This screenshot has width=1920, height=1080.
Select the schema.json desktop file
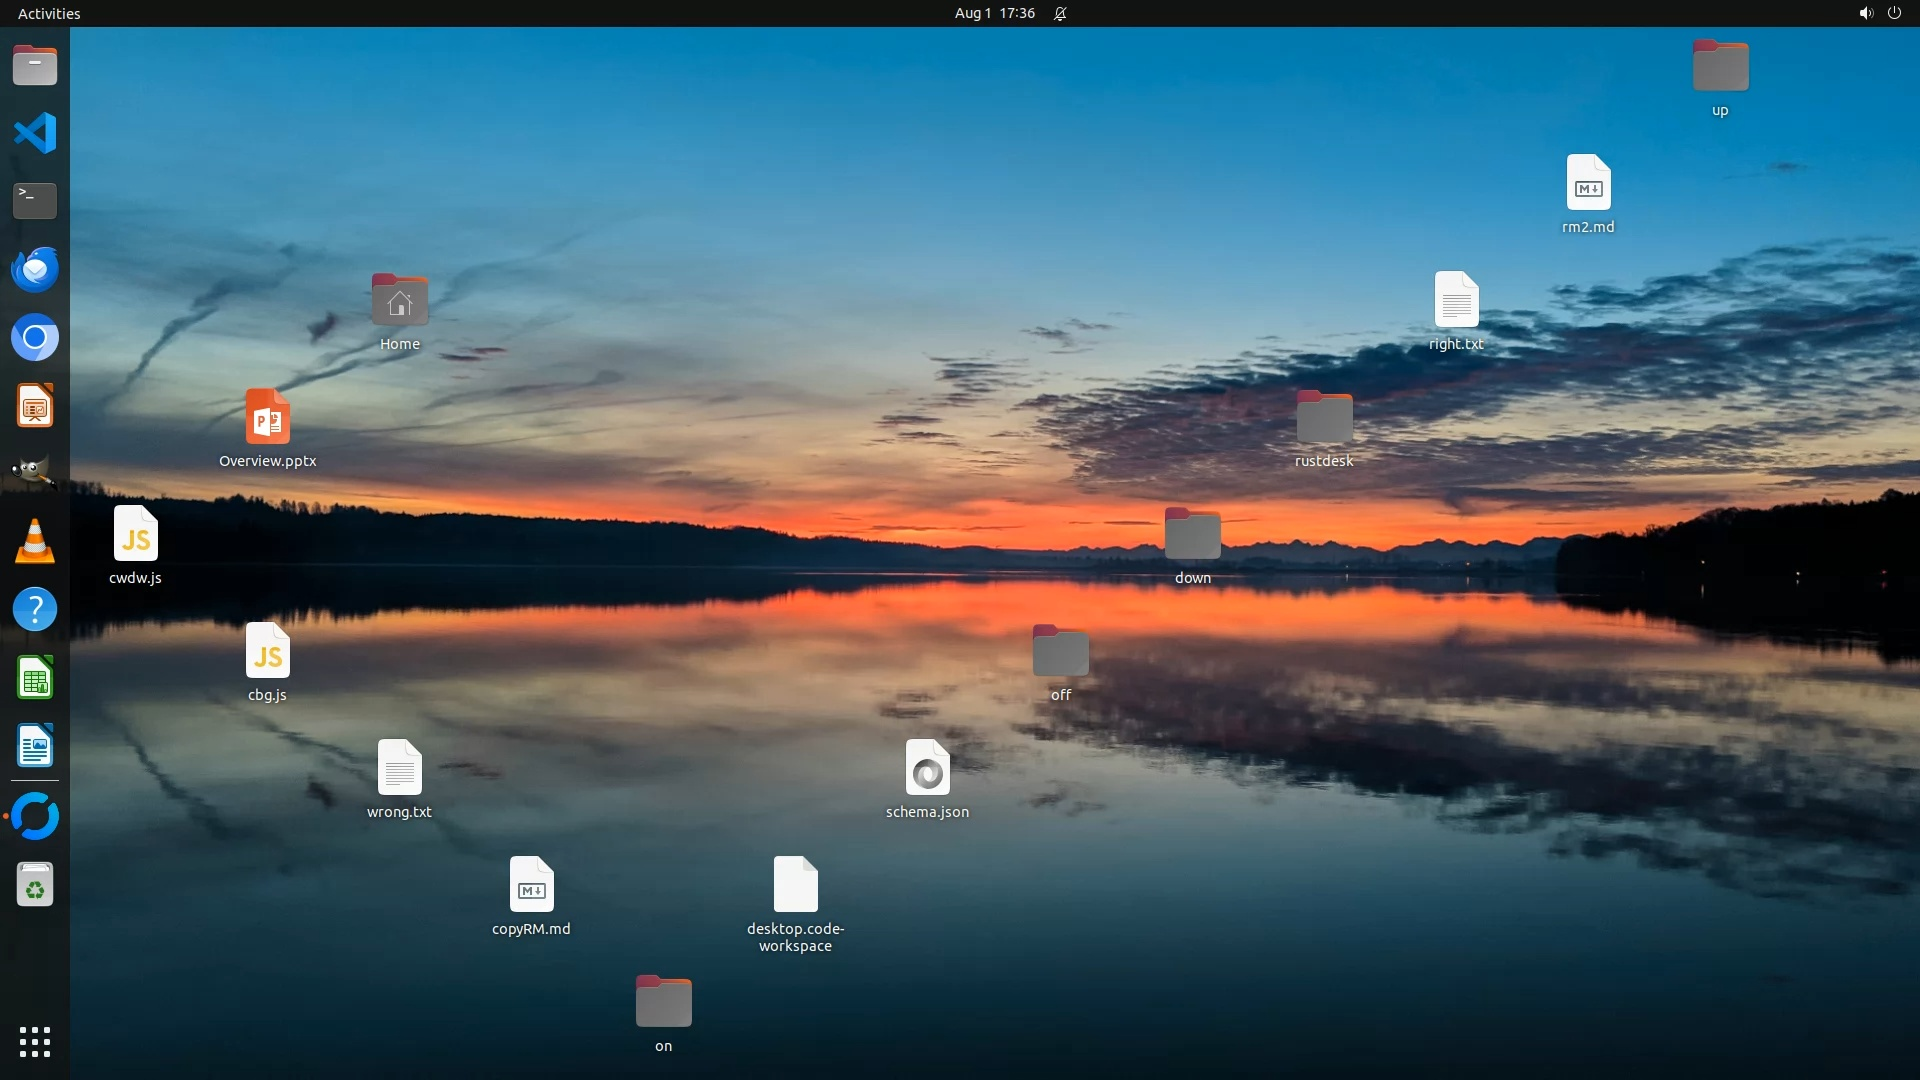927,769
